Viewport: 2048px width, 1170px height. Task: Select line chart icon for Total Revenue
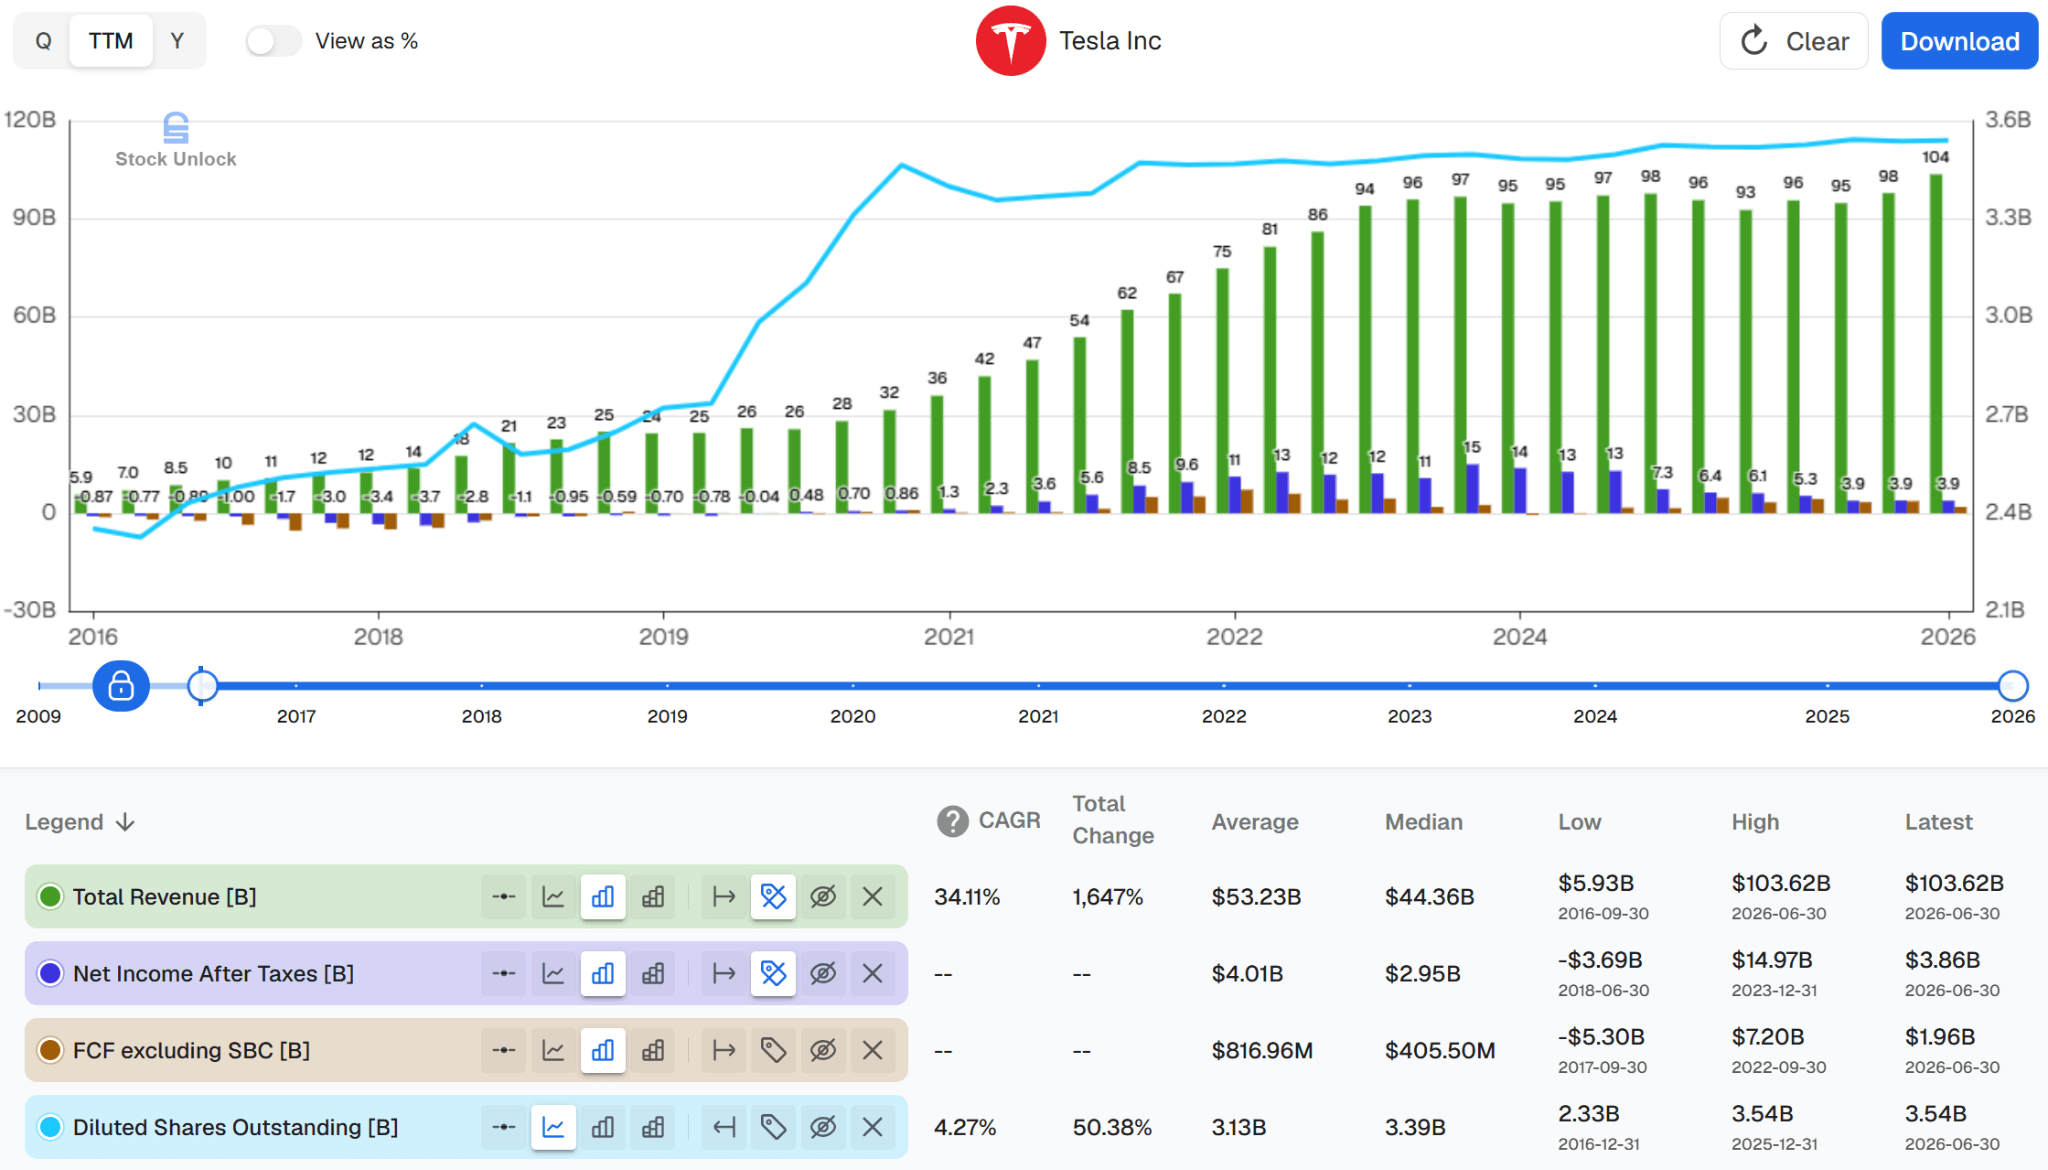[x=553, y=896]
